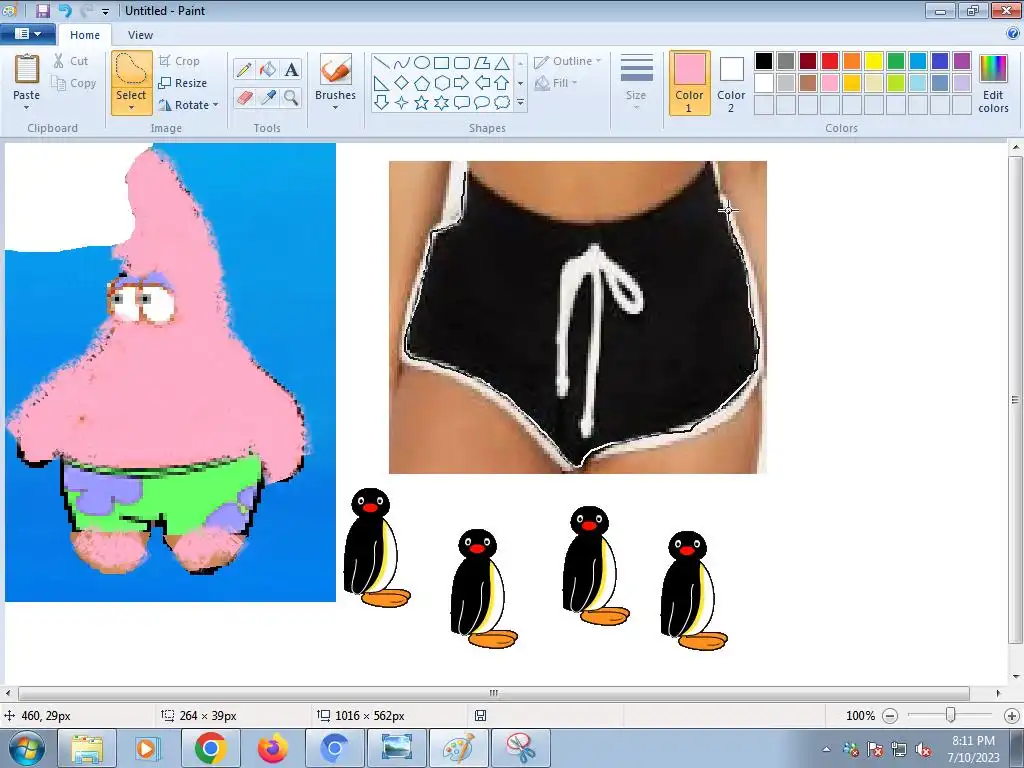Open Edit colors dialog
Viewport: 1024px width, 768px height.
[993, 83]
